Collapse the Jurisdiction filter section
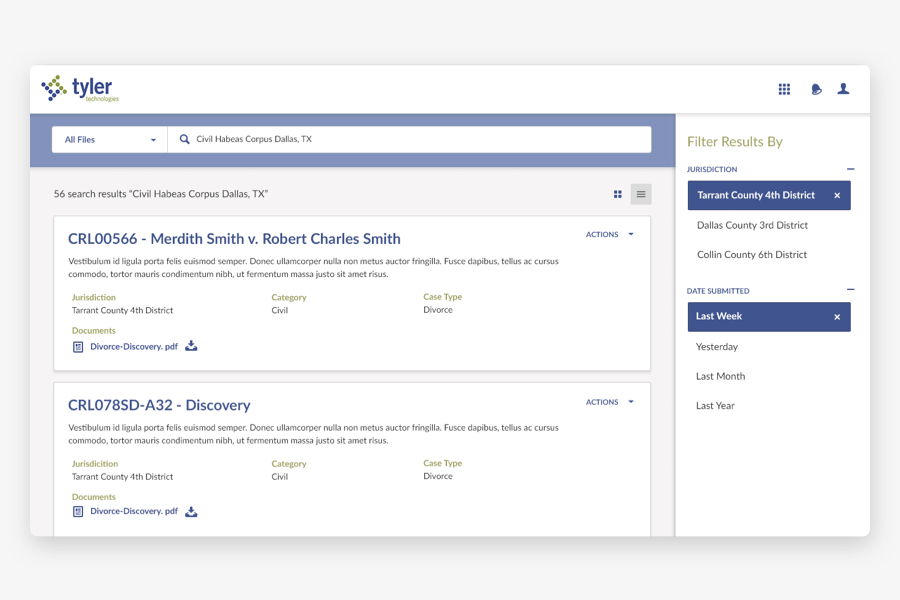The height and width of the screenshot is (600, 900). pos(849,169)
